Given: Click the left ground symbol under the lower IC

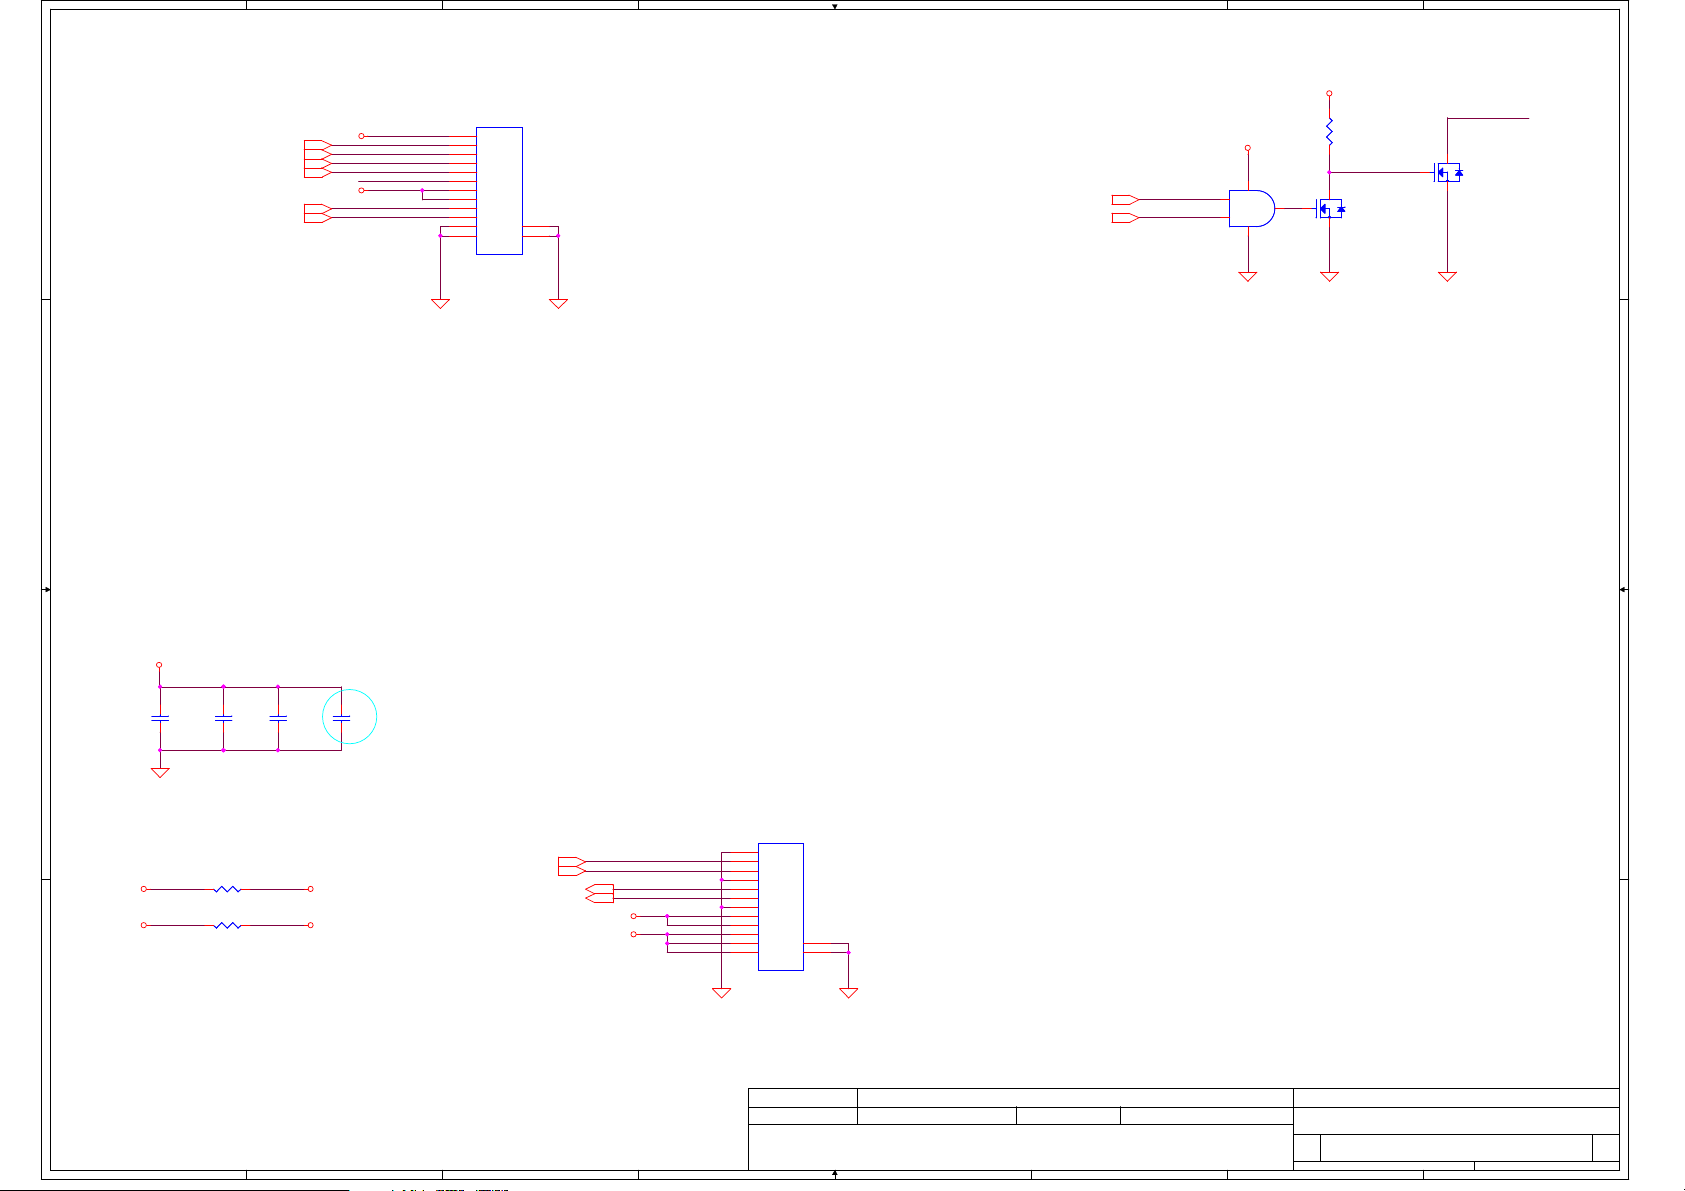Looking at the screenshot, I should tap(721, 993).
